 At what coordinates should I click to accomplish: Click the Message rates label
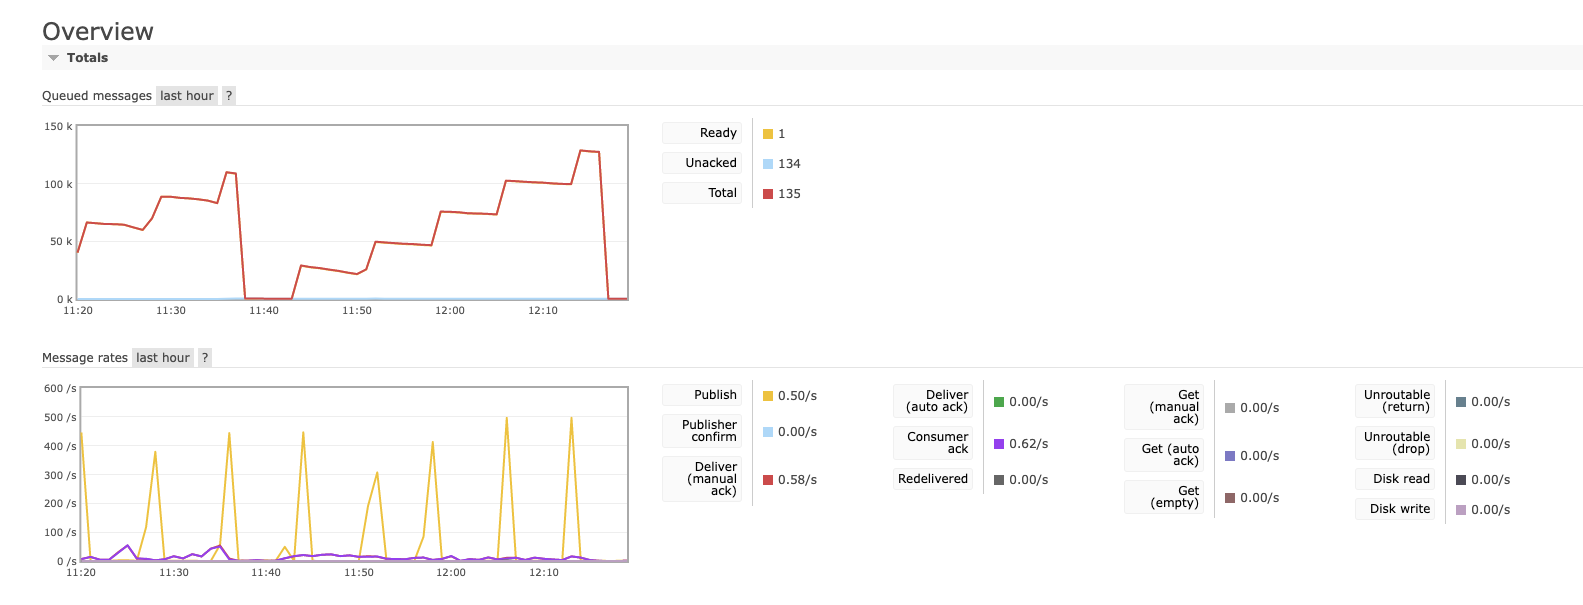pyautogui.click(x=85, y=358)
